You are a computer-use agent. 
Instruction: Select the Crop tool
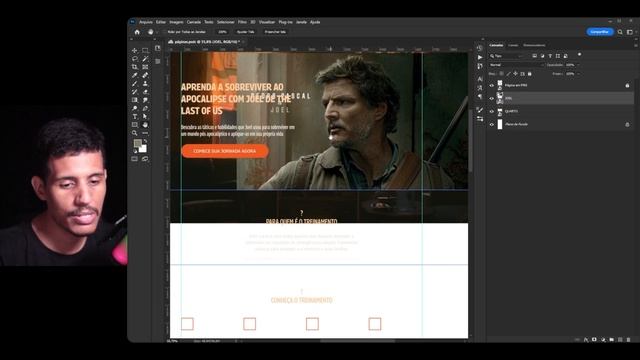[x=135, y=67]
